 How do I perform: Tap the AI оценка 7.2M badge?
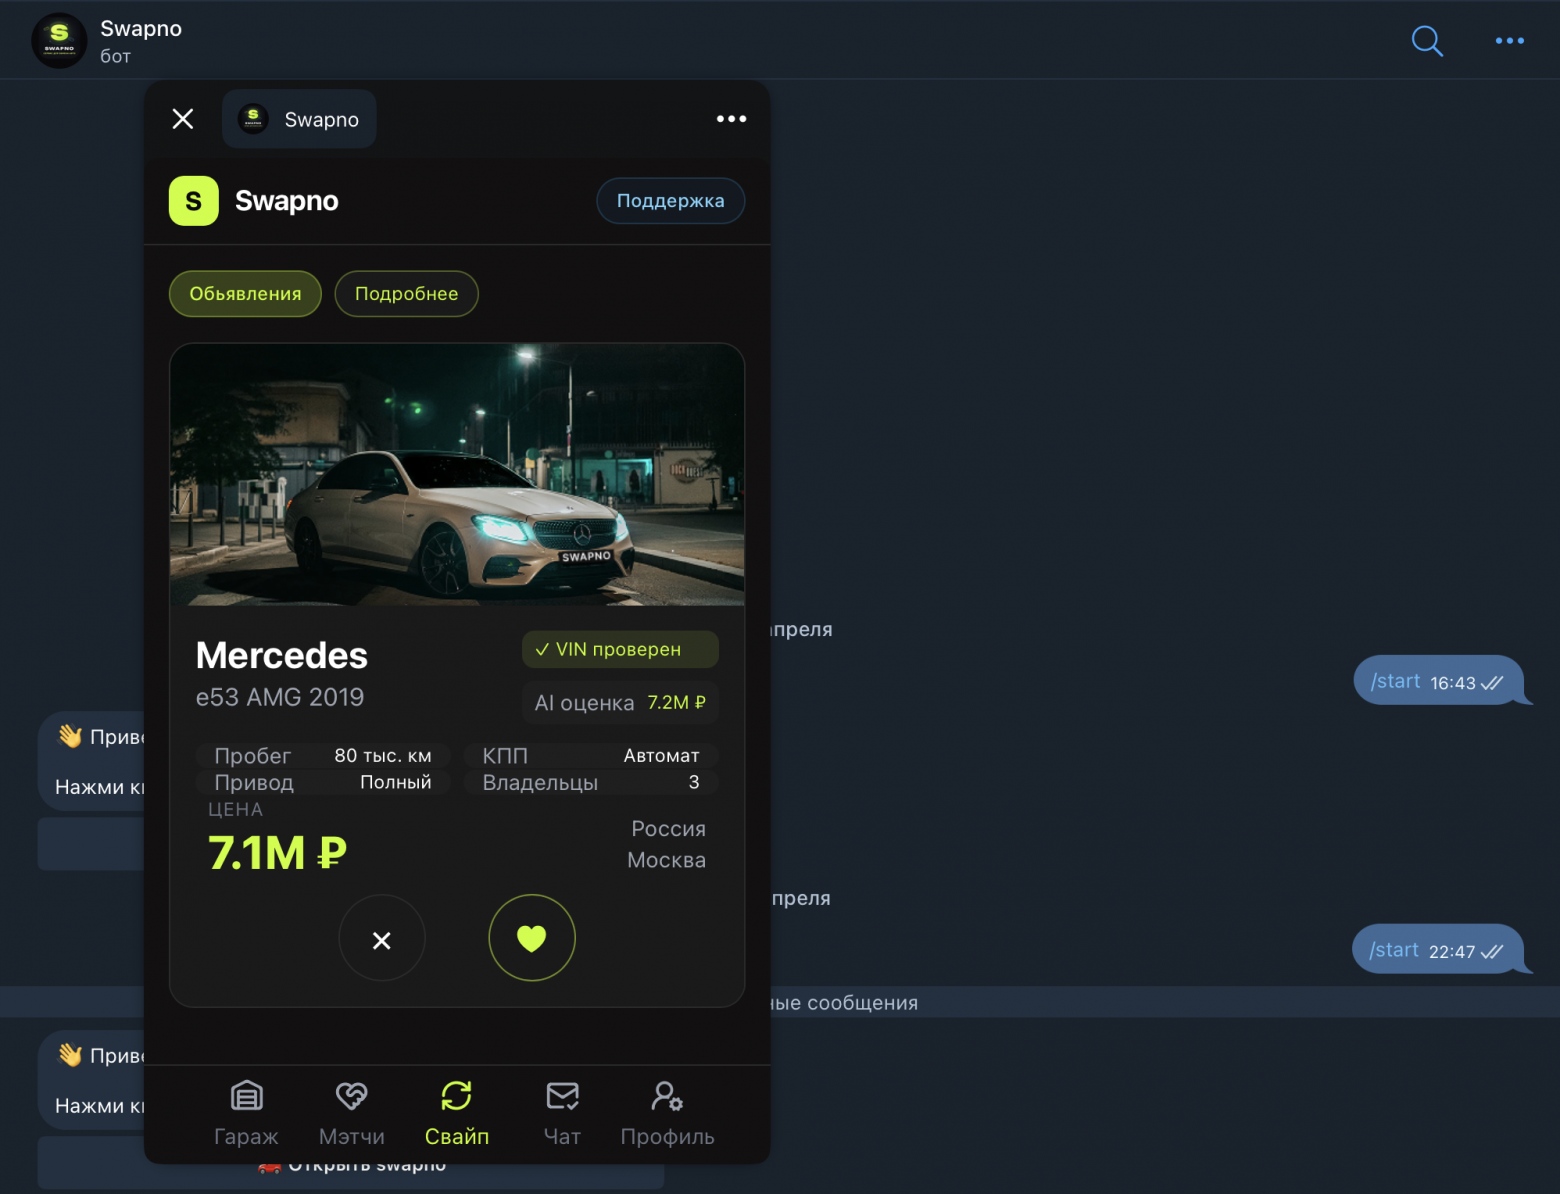619,702
